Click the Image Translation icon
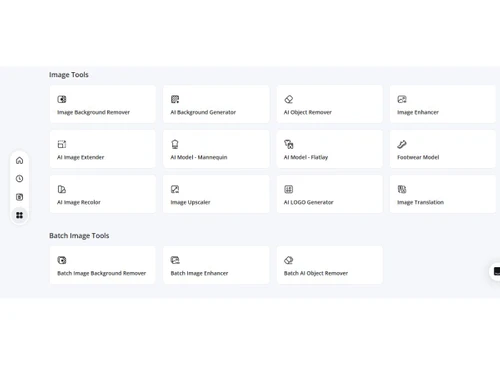This screenshot has width=500, height=375. click(402, 189)
